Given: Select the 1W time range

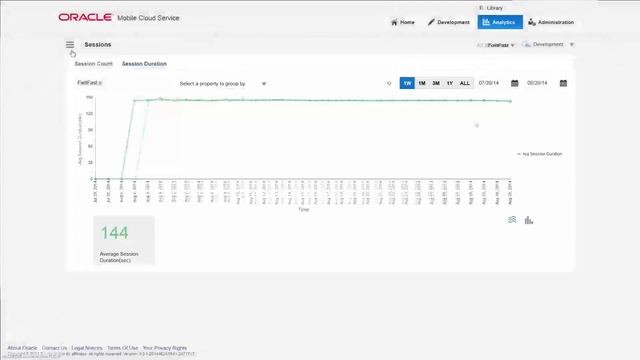Looking at the screenshot, I should (x=407, y=83).
